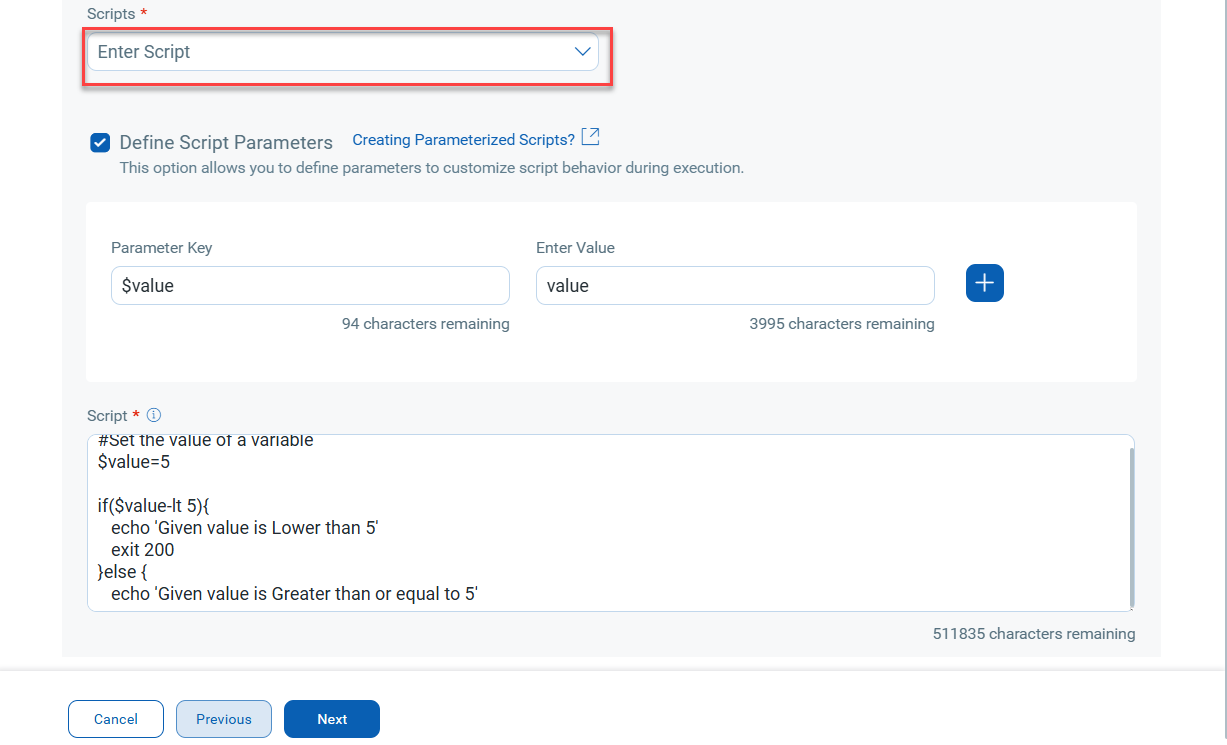Focus the Parameter Key field containing $value
Screen dimensions: 1227x745
[x=310, y=286]
